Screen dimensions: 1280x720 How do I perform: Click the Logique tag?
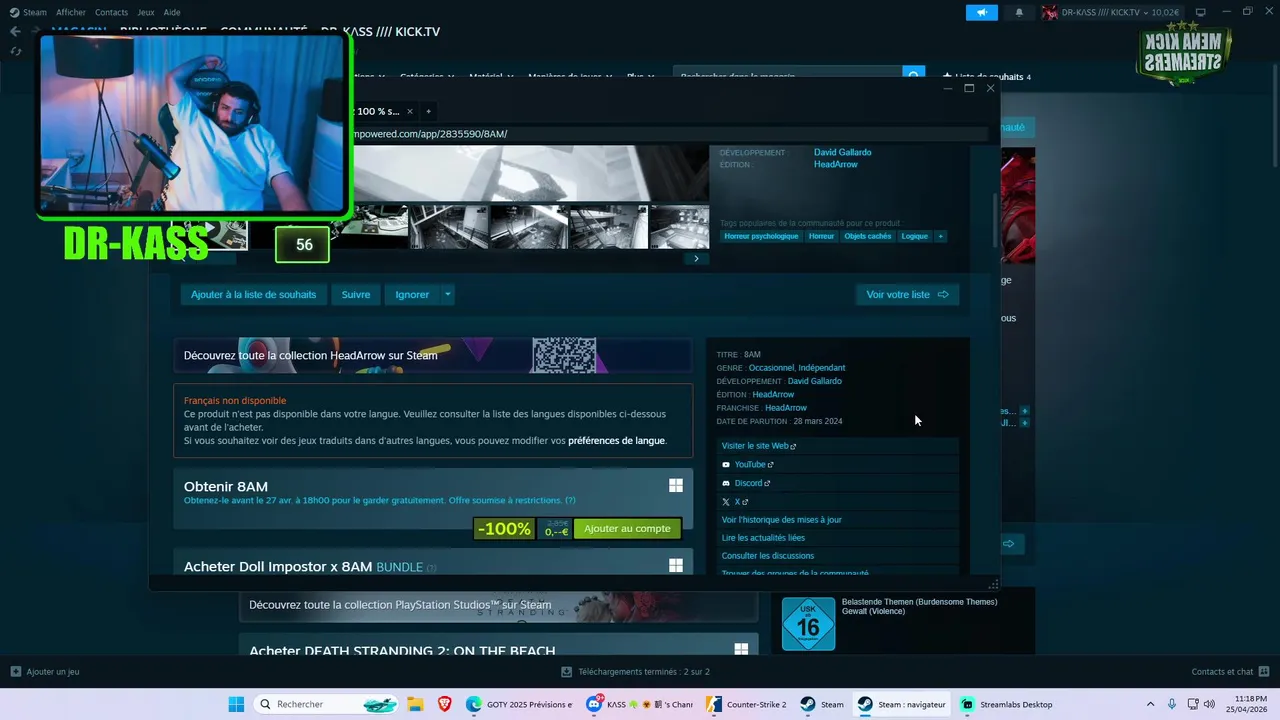tap(914, 236)
